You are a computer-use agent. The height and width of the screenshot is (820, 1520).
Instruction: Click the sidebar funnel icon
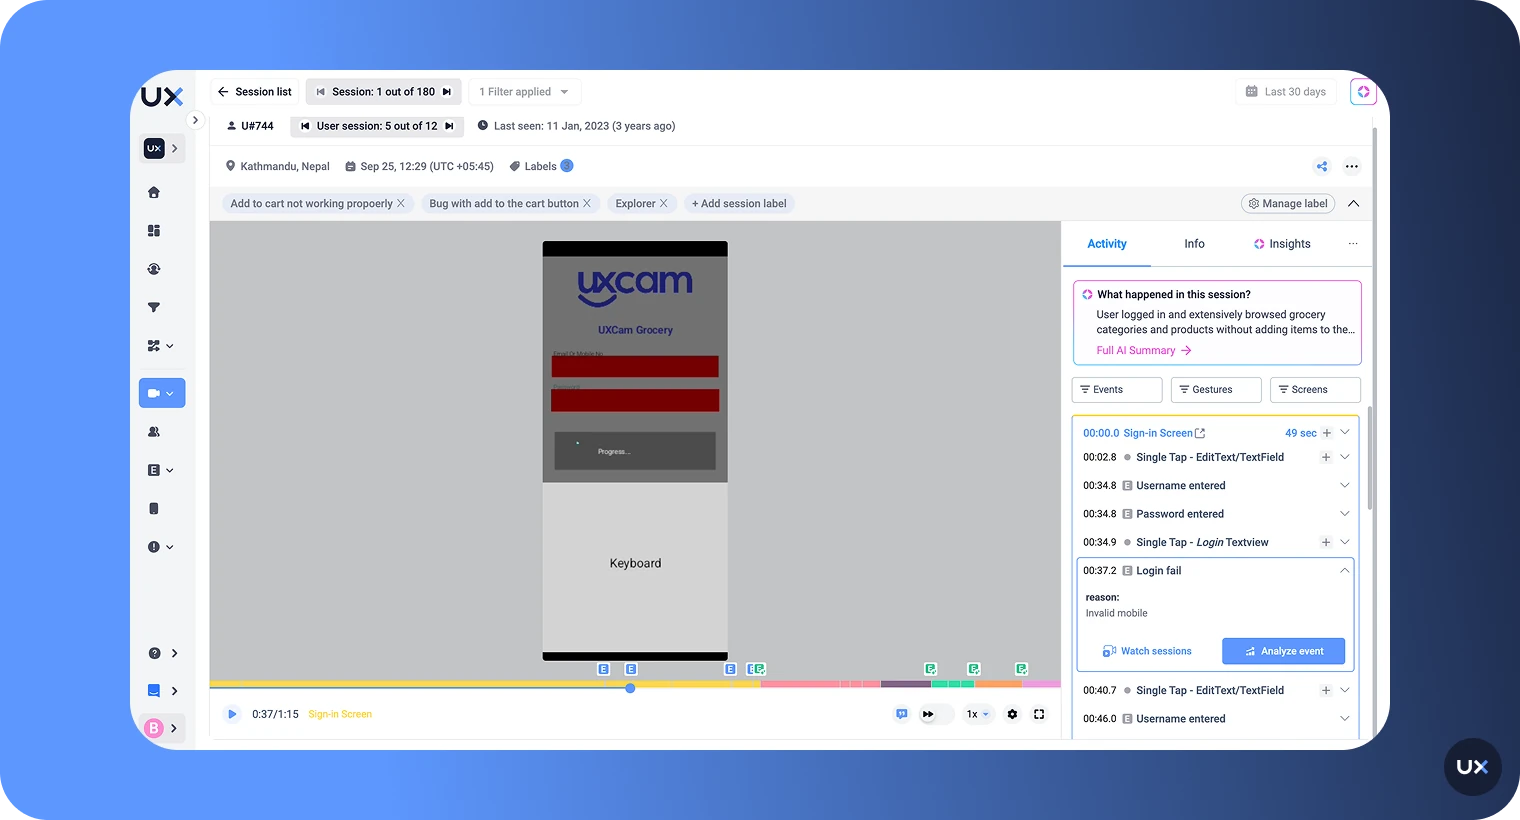tap(154, 307)
